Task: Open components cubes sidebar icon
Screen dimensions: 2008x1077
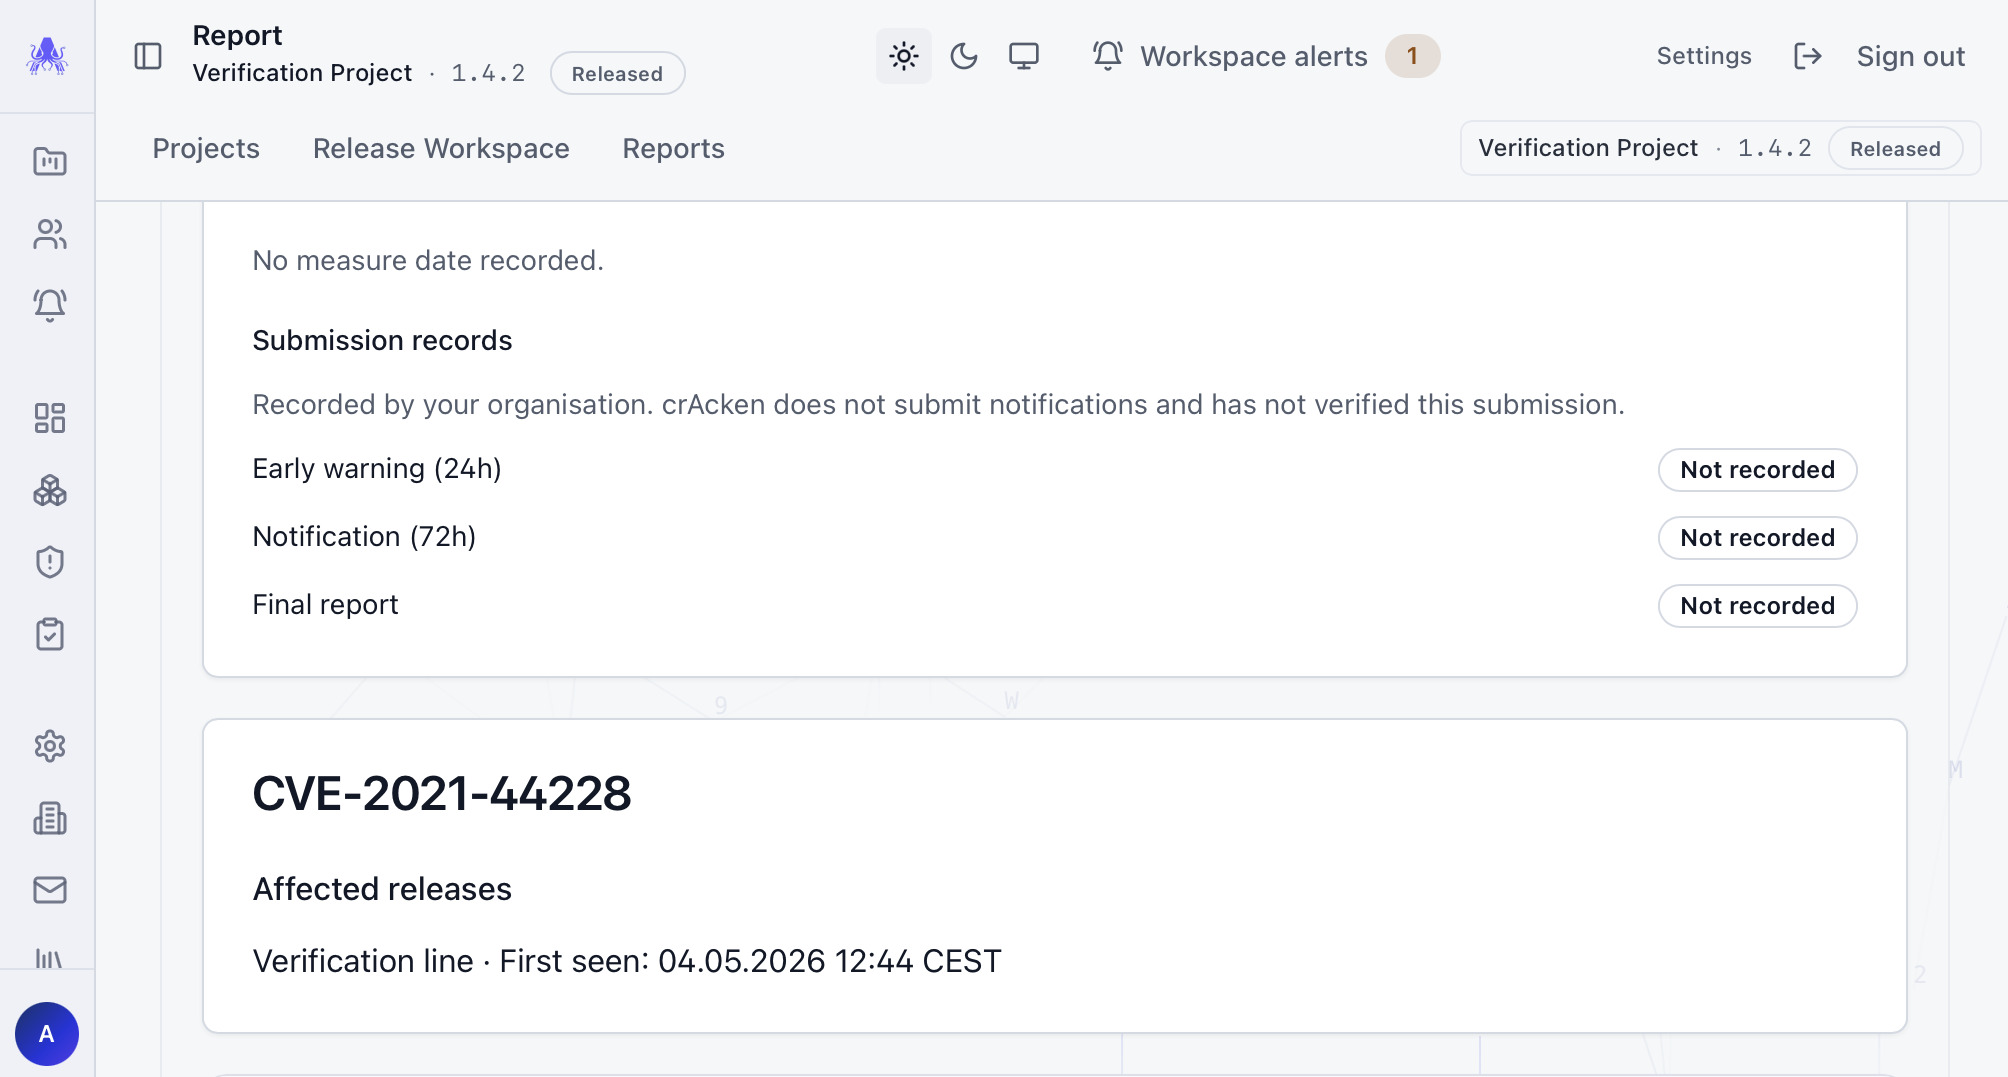Action: tap(49, 490)
